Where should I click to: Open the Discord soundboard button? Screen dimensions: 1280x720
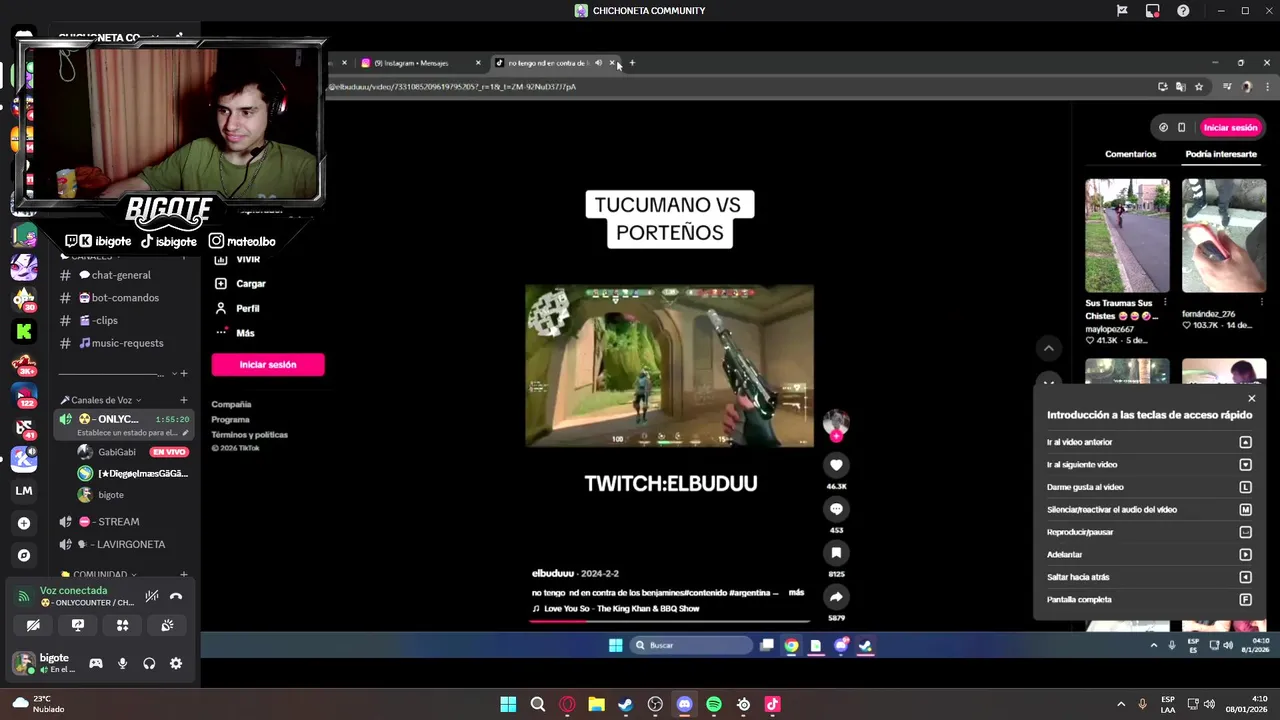coord(167,625)
